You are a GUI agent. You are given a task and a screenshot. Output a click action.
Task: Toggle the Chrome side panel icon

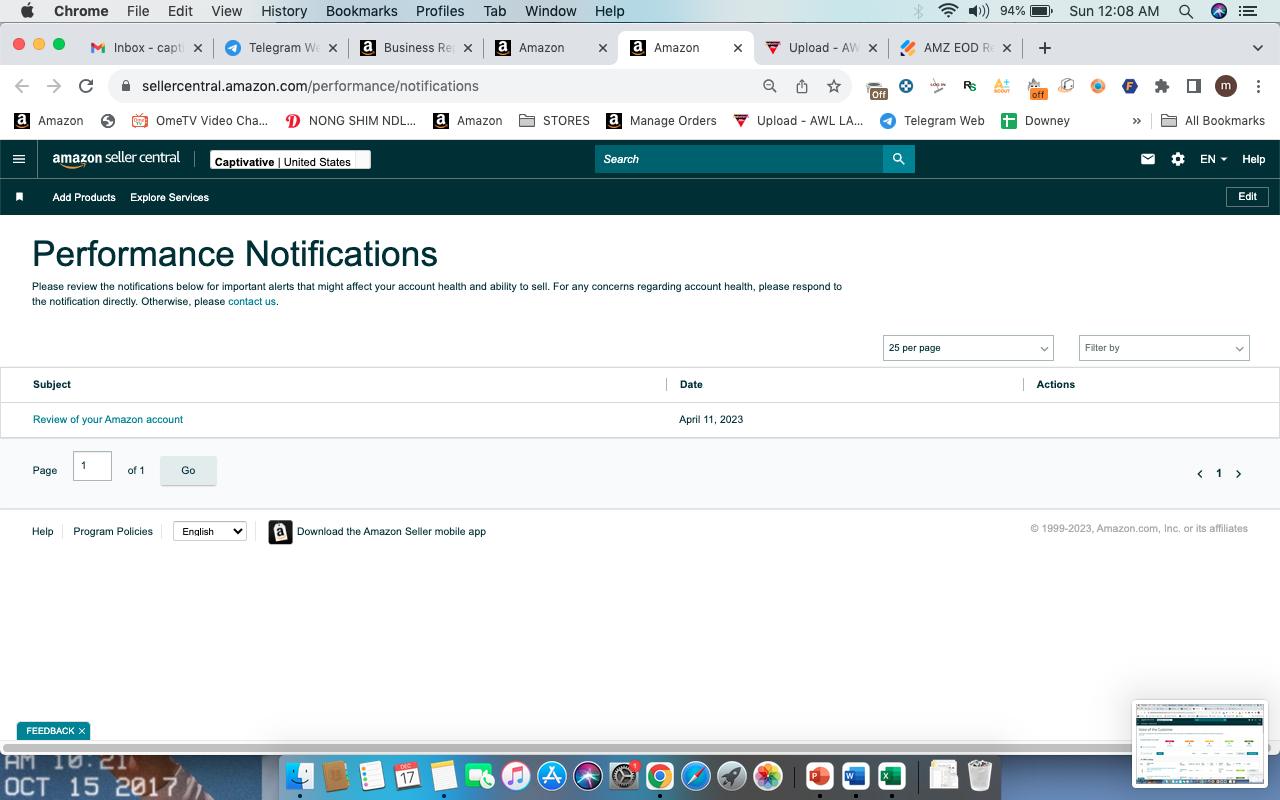point(1193,86)
